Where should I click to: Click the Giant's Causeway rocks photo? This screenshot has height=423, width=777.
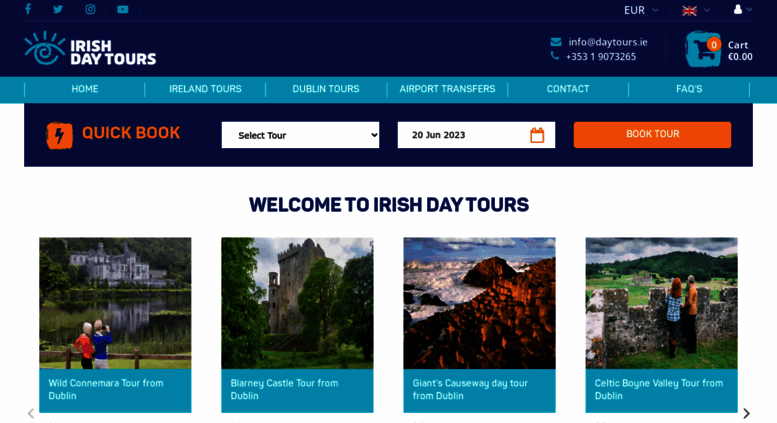(x=479, y=303)
